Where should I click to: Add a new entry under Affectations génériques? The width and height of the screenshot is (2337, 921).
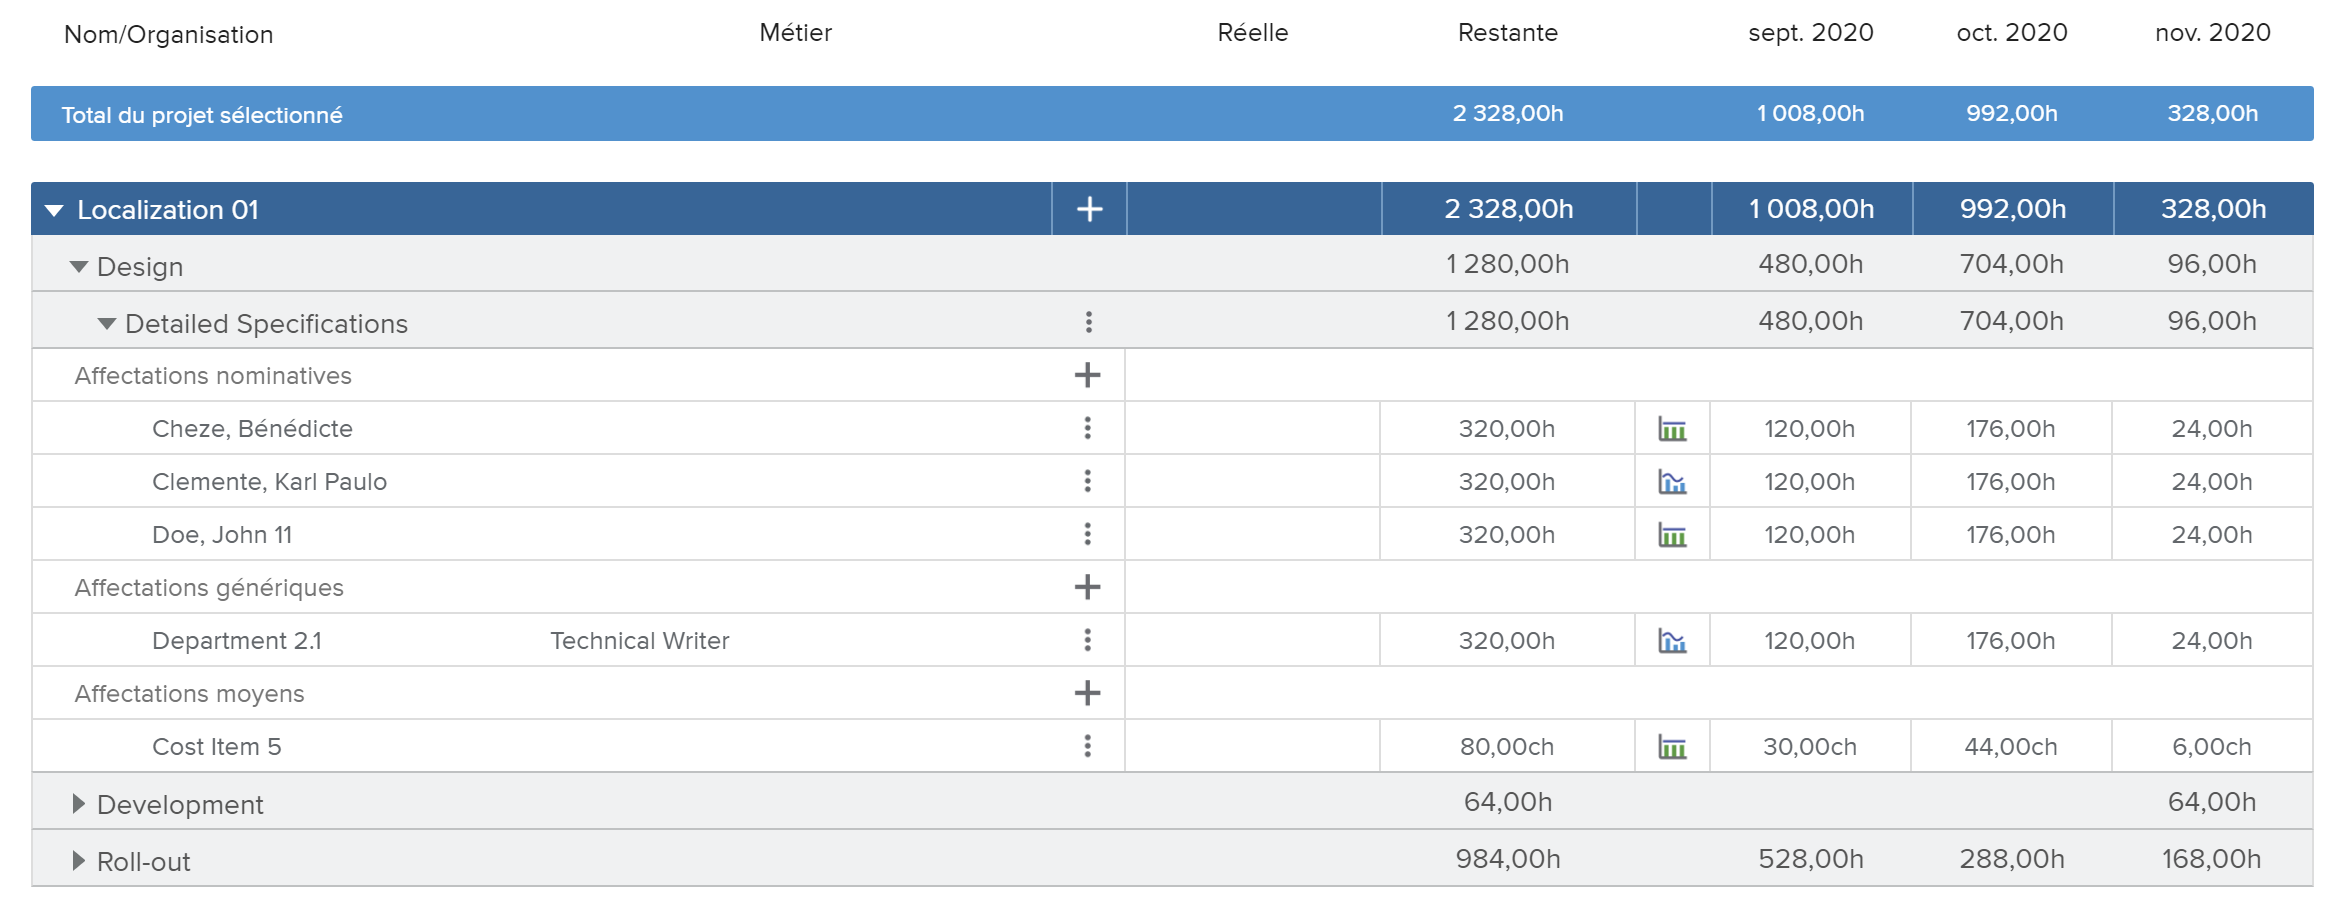pos(1087,587)
